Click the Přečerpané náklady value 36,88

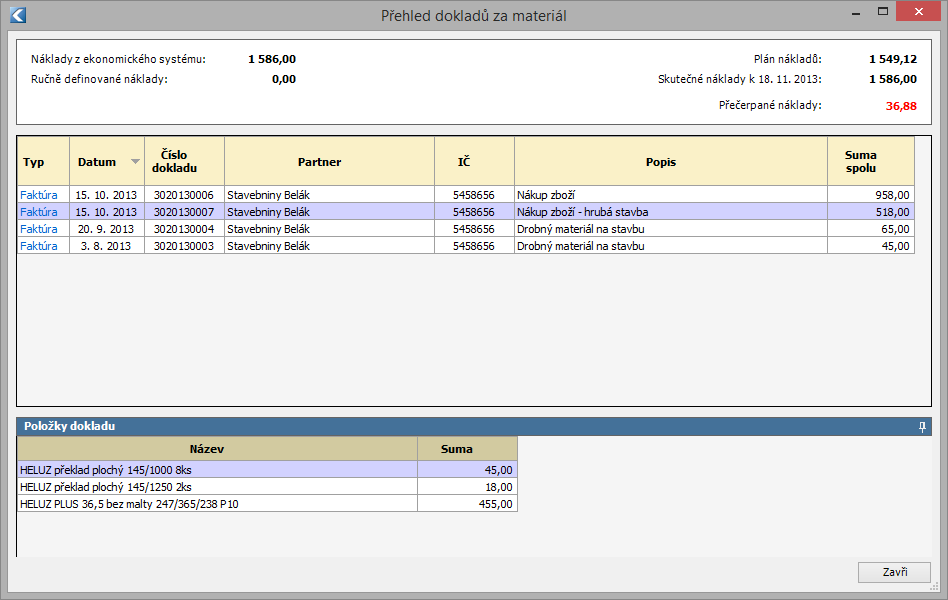(x=901, y=106)
